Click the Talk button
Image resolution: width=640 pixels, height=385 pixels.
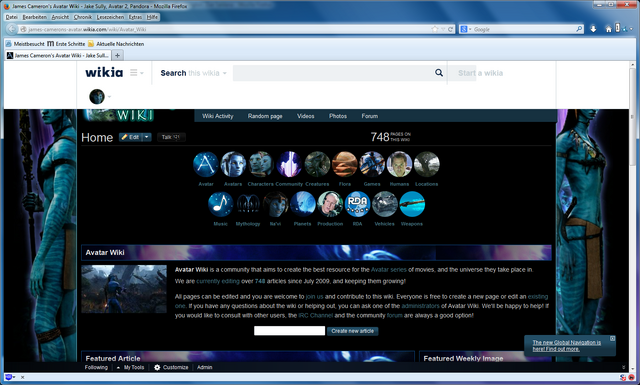click(171, 137)
